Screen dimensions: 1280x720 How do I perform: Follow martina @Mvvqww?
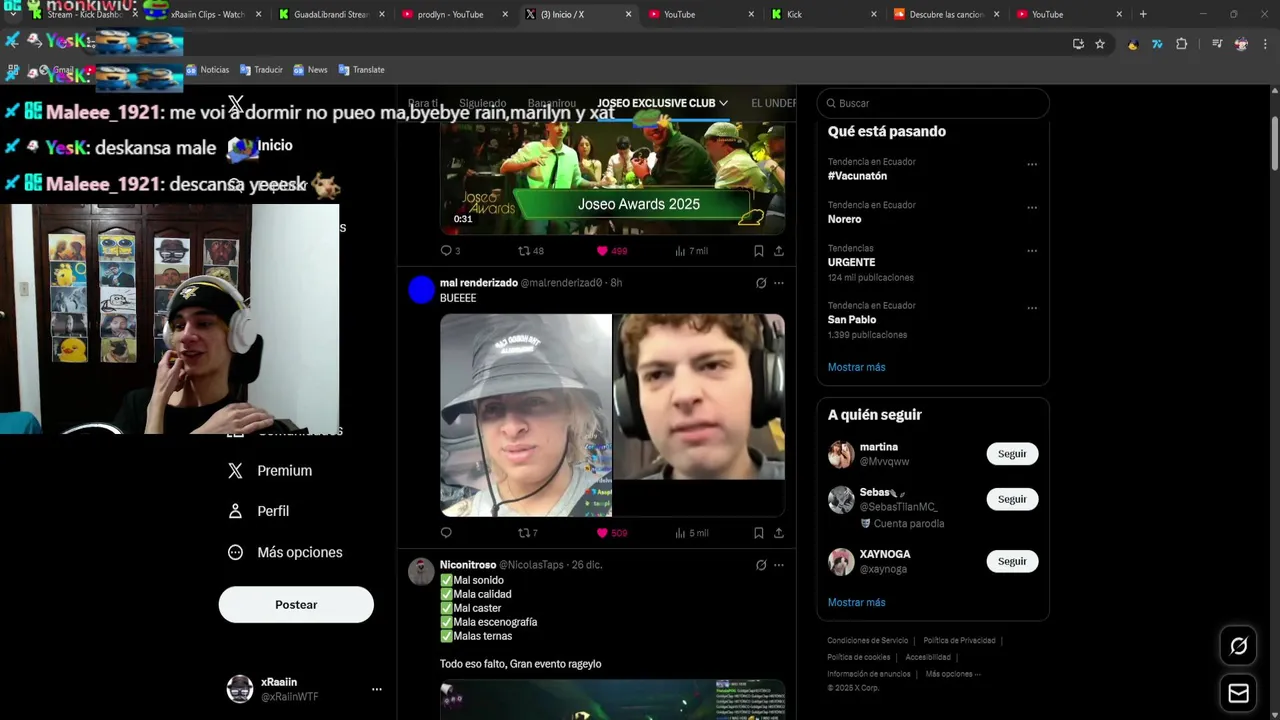click(1012, 454)
